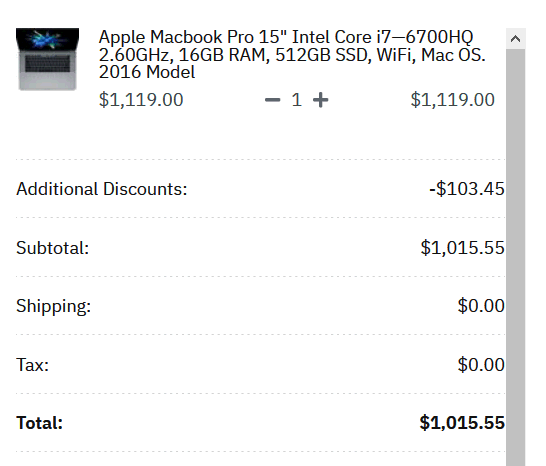Click the $1,119.00 unit price
The image size is (546, 466).
(141, 100)
